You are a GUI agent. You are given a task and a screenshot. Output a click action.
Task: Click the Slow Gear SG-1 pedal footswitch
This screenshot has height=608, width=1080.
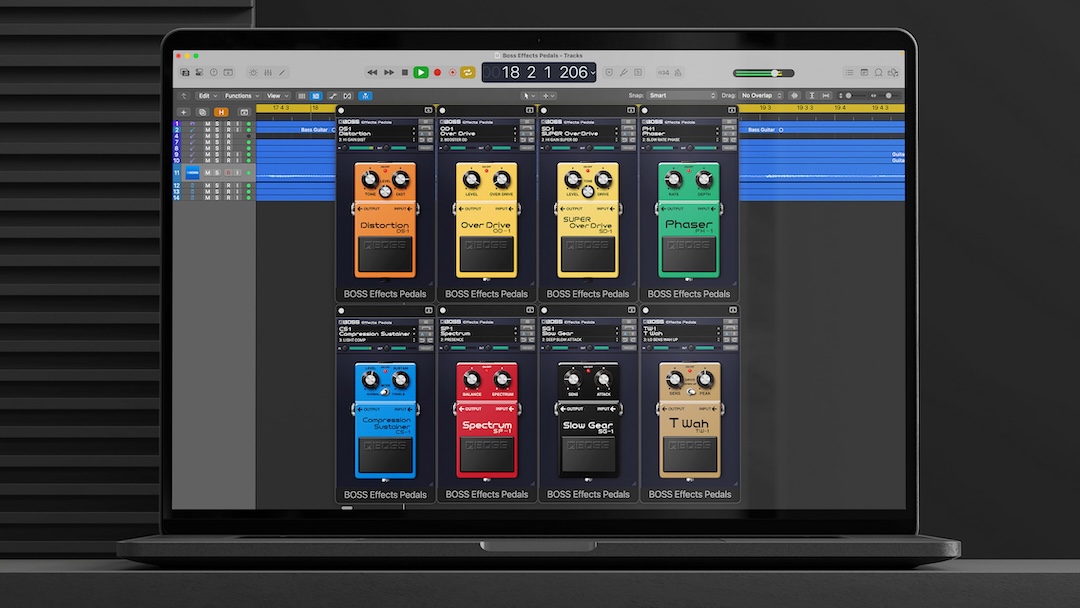coord(588,456)
